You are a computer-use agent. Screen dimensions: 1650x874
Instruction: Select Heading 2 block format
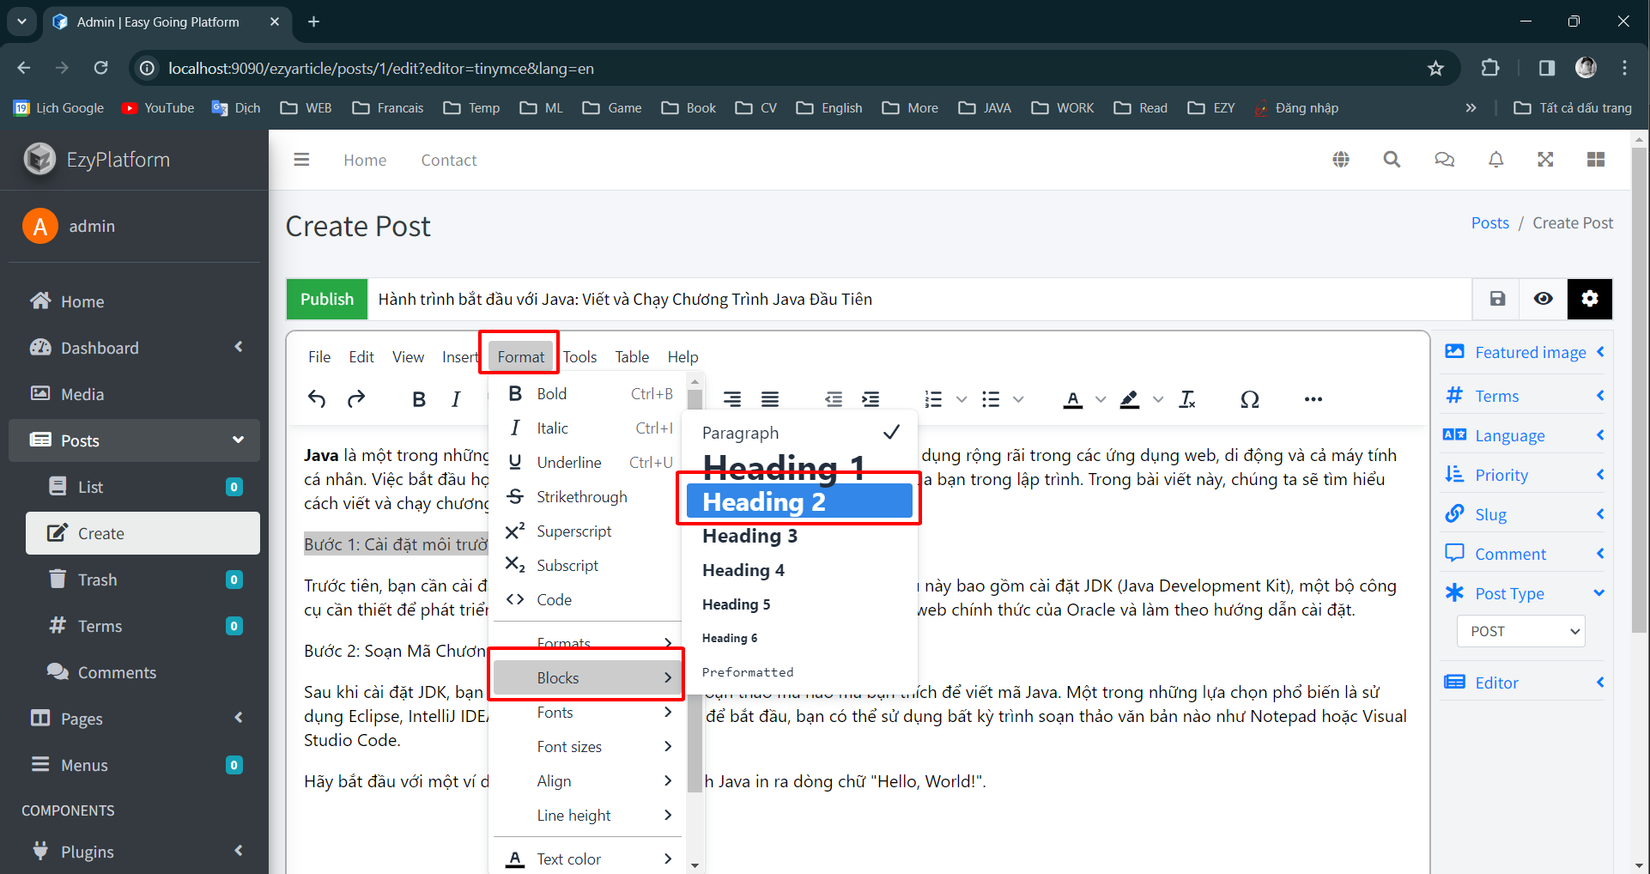[799, 502]
